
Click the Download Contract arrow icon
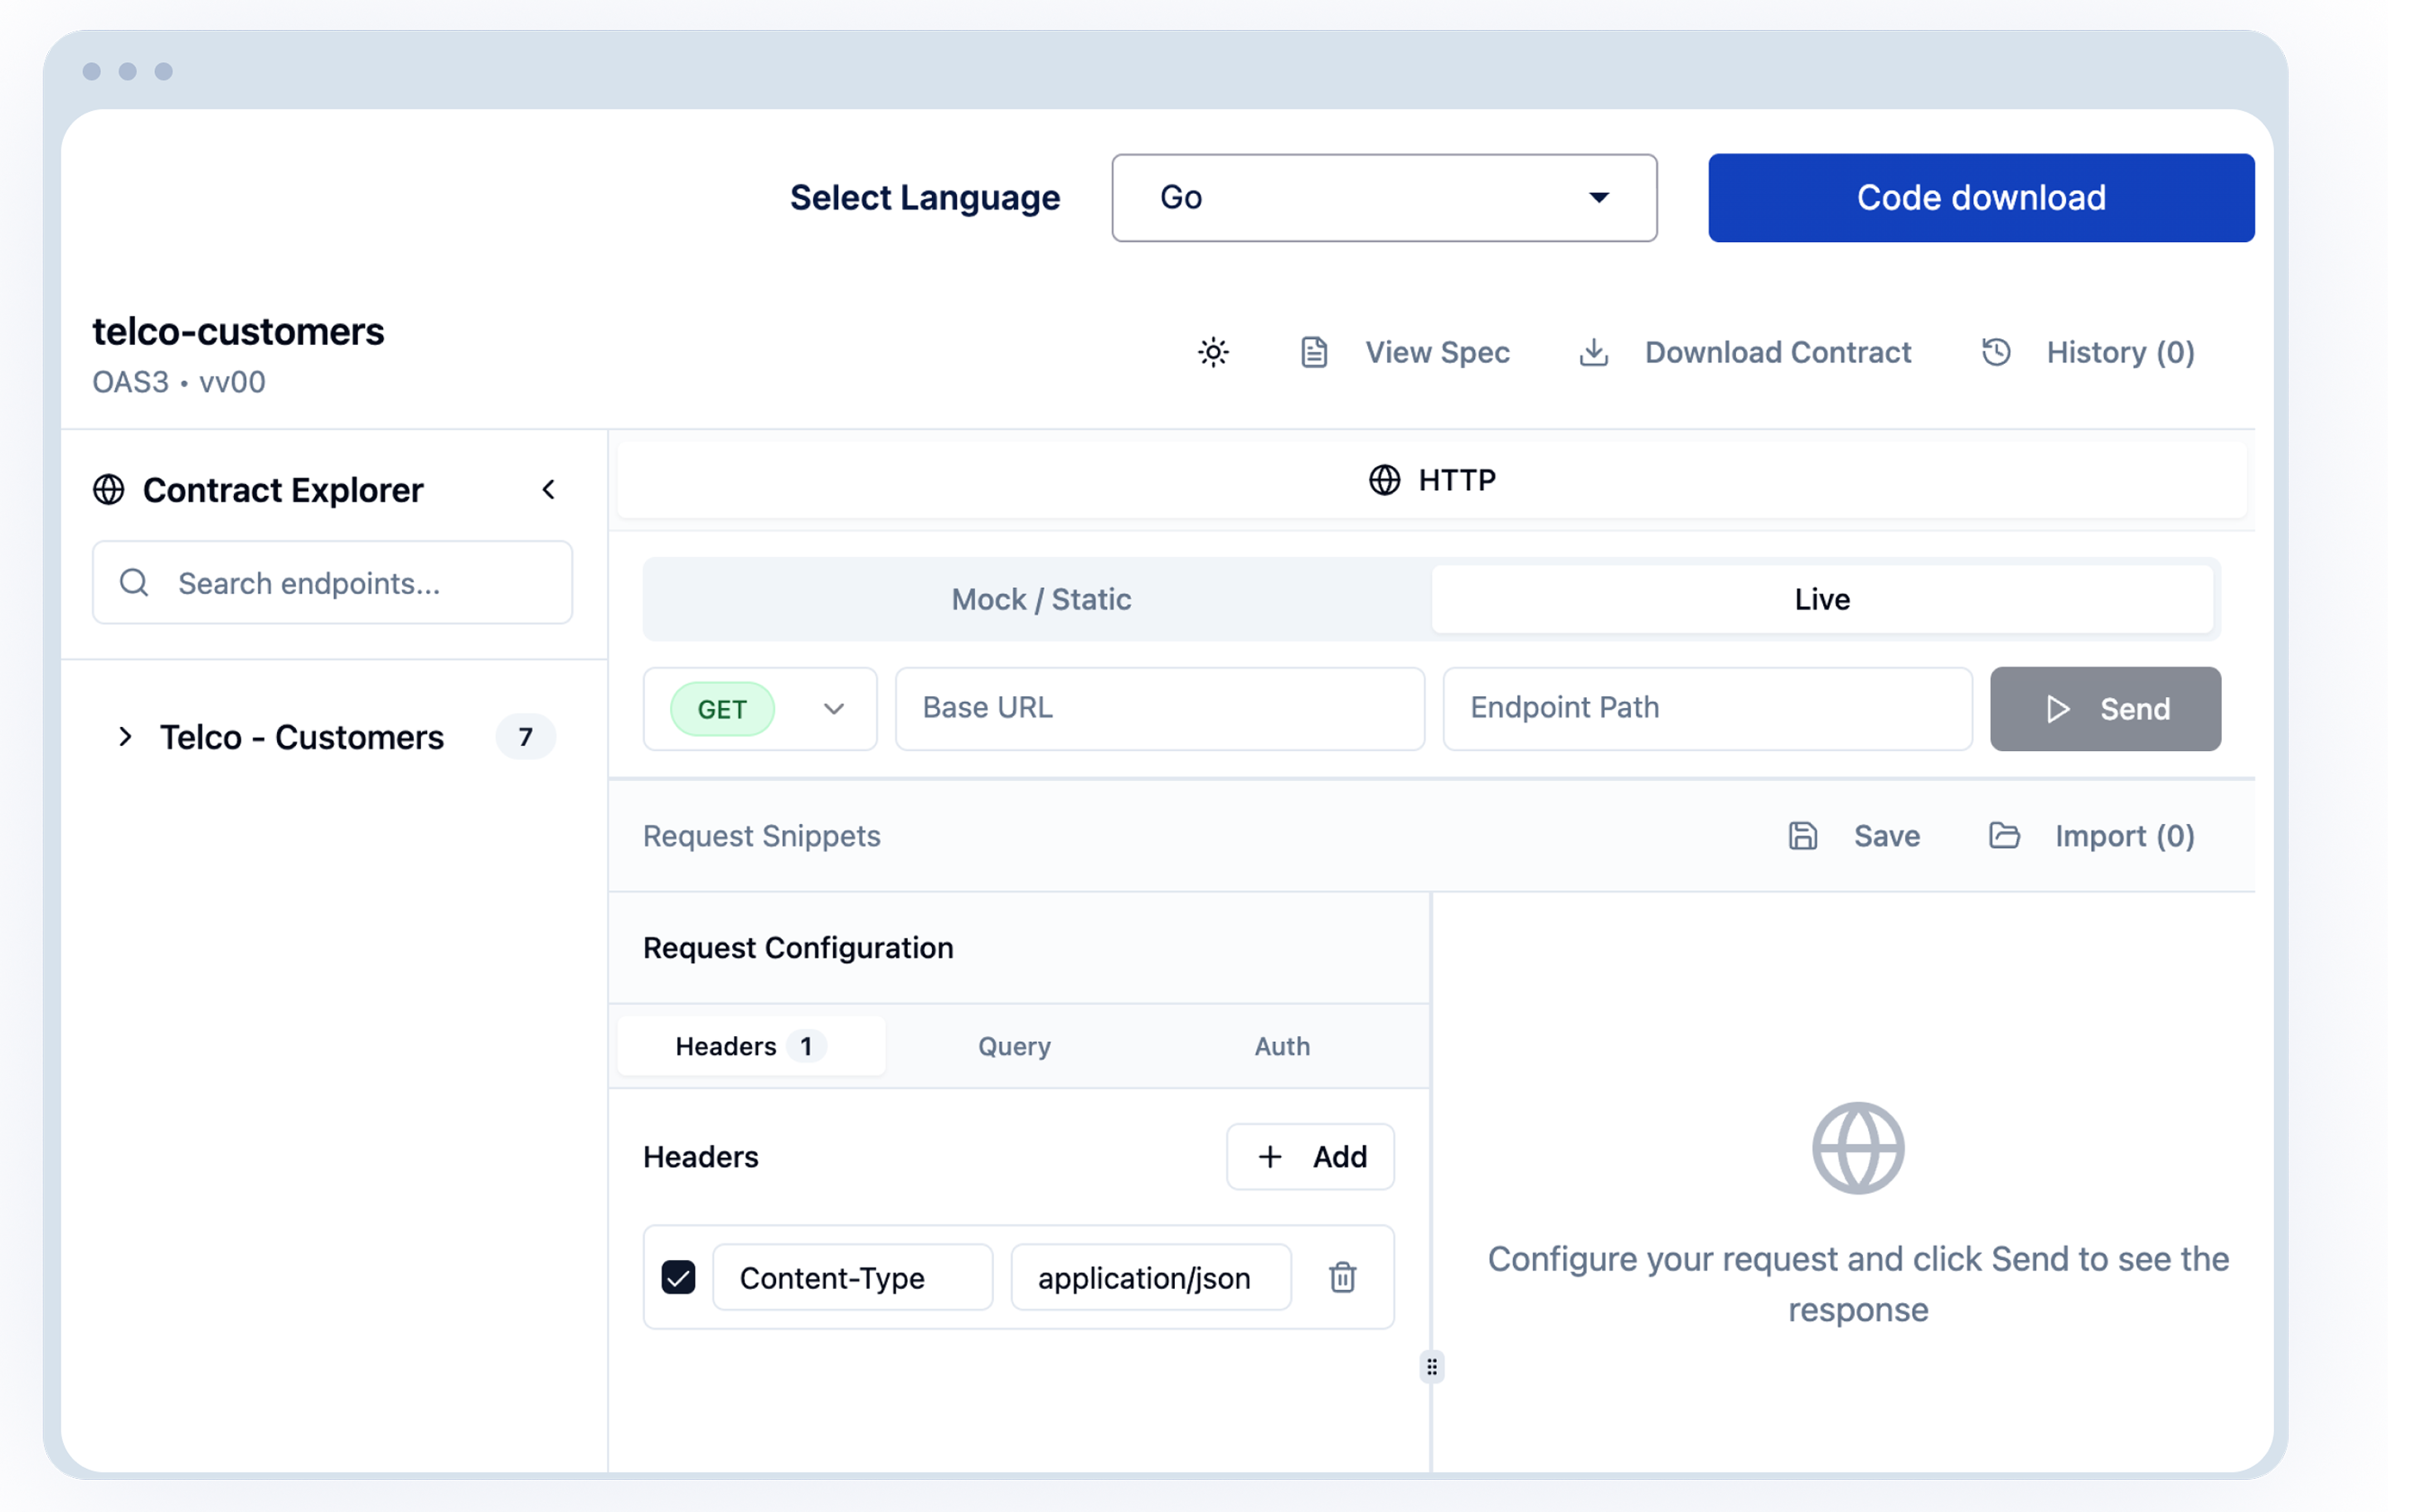(1593, 352)
